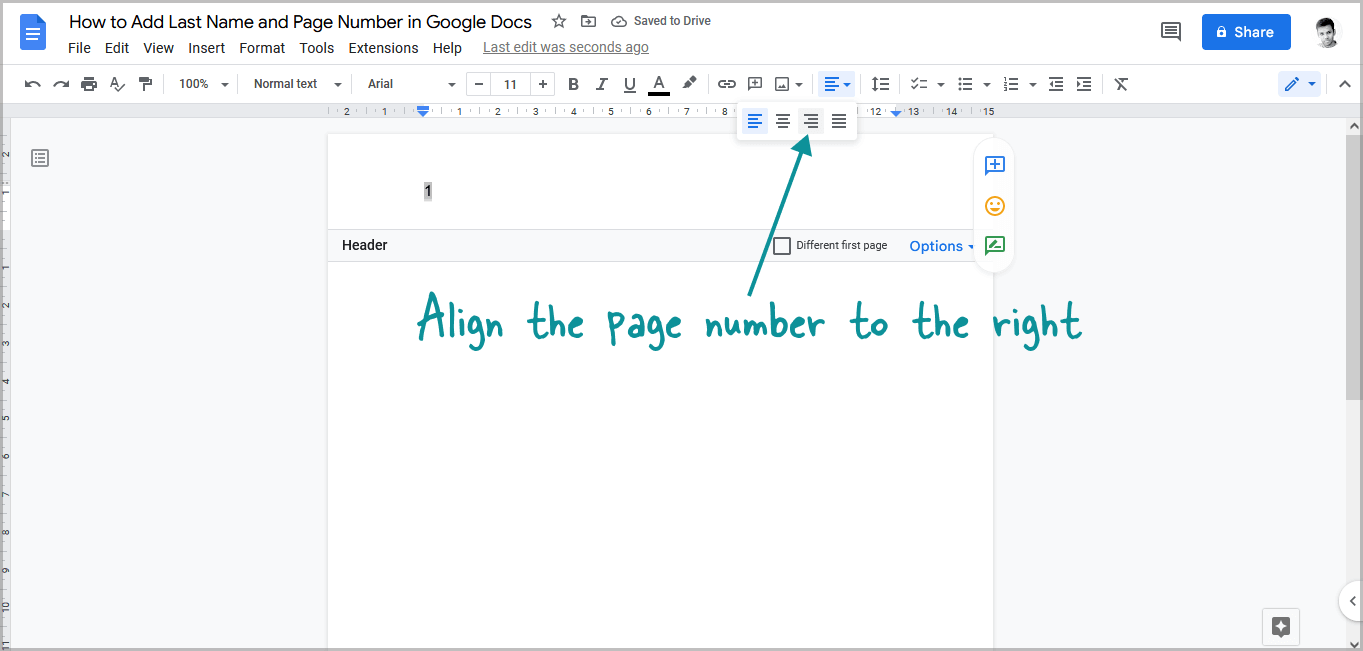
Task: Select the Undo icon
Action: point(32,84)
